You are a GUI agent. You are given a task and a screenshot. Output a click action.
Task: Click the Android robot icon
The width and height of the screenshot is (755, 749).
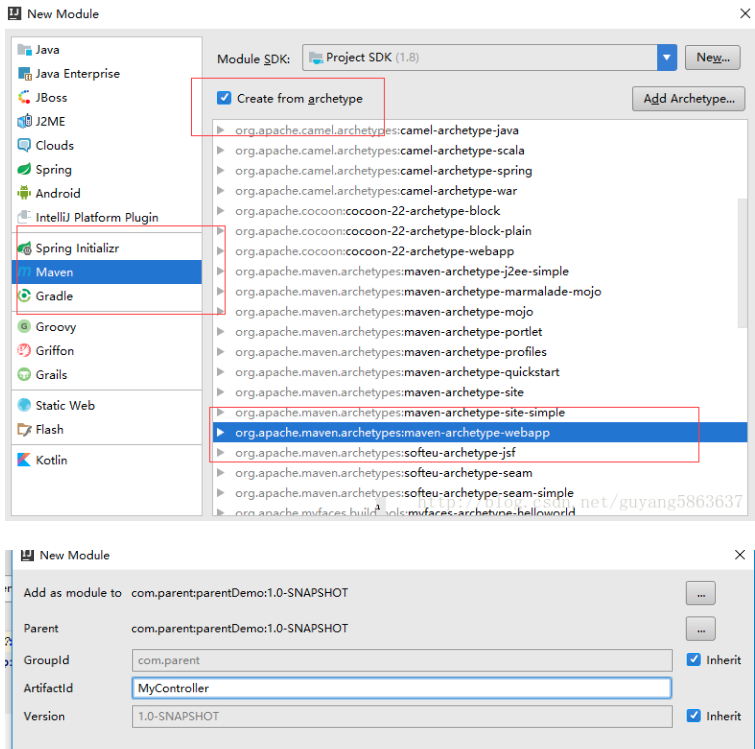[24, 193]
